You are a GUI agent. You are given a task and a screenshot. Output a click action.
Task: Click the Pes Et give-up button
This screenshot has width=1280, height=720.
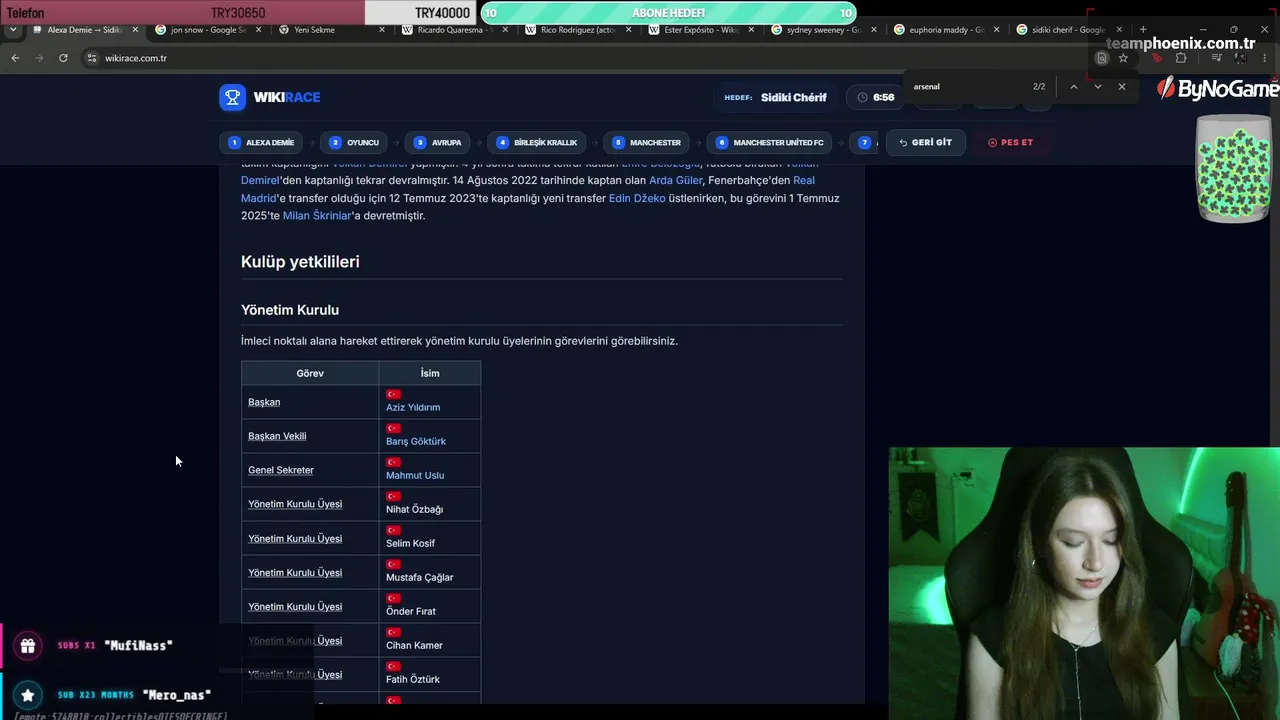1010,142
